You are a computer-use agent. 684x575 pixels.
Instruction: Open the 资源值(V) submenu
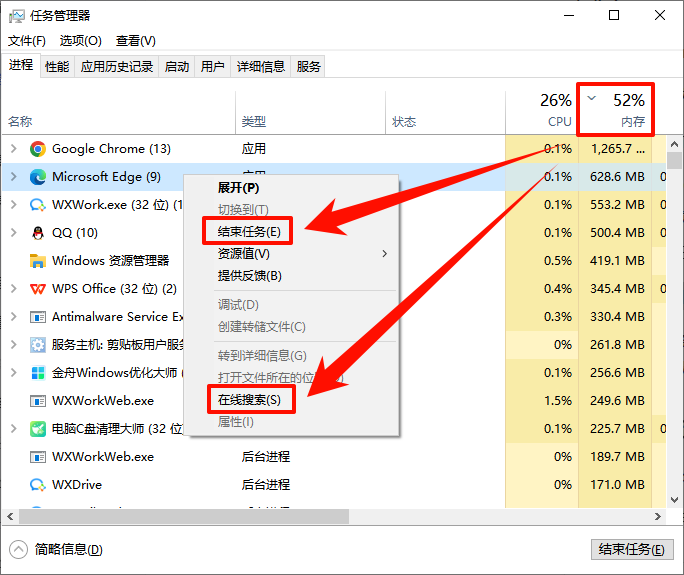click(x=291, y=253)
